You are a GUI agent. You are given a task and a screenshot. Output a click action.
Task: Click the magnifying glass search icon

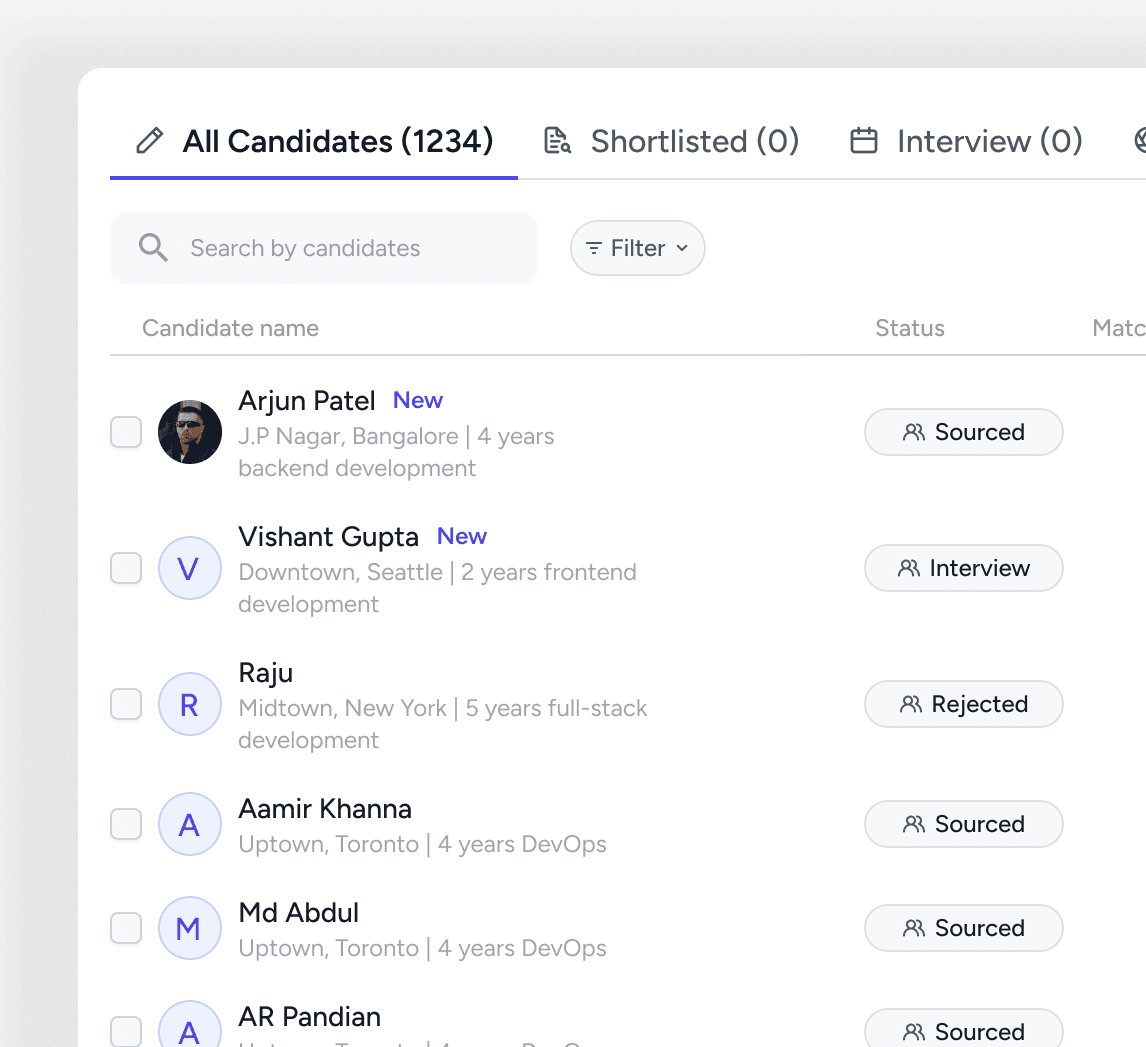click(x=153, y=248)
